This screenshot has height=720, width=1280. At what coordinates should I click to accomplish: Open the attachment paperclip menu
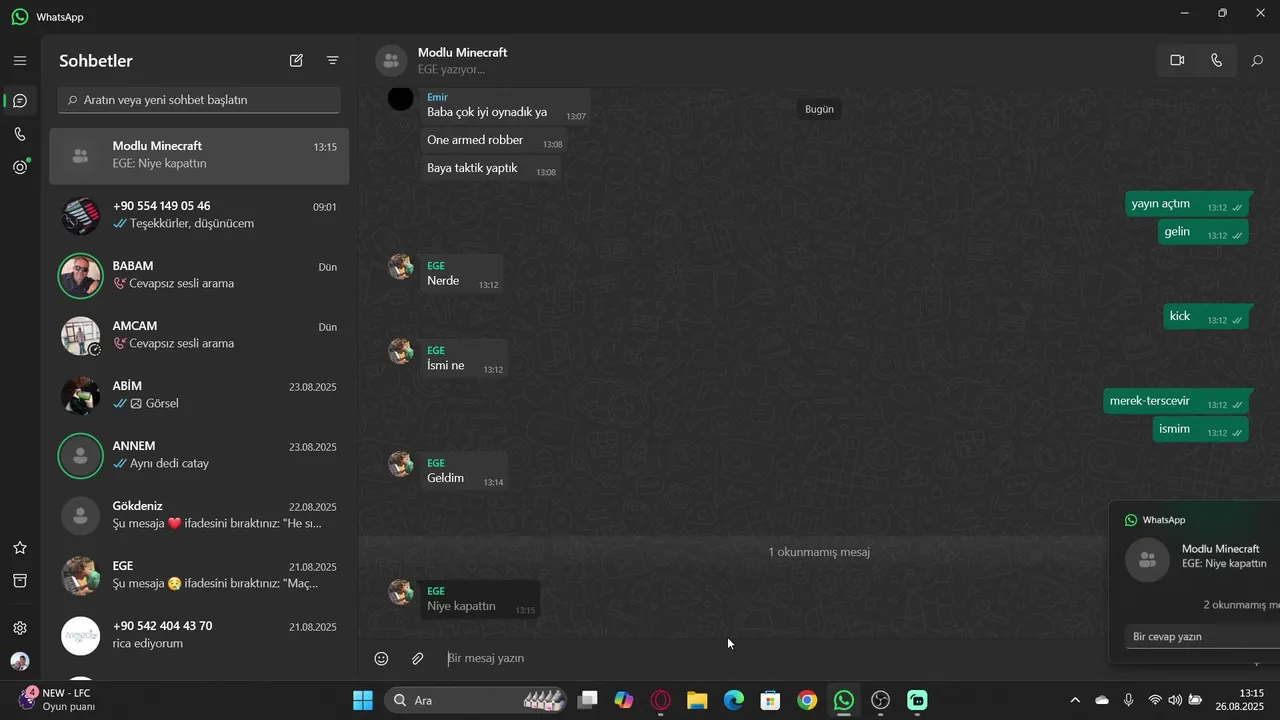418,658
